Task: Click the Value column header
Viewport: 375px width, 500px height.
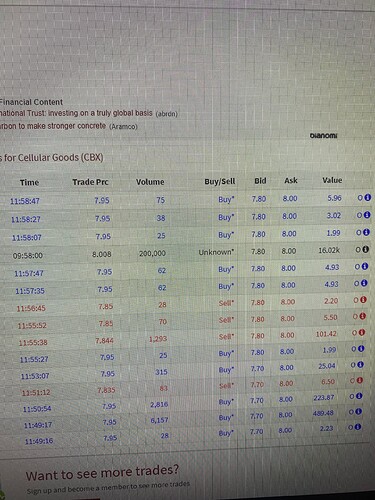Action: tap(332, 180)
